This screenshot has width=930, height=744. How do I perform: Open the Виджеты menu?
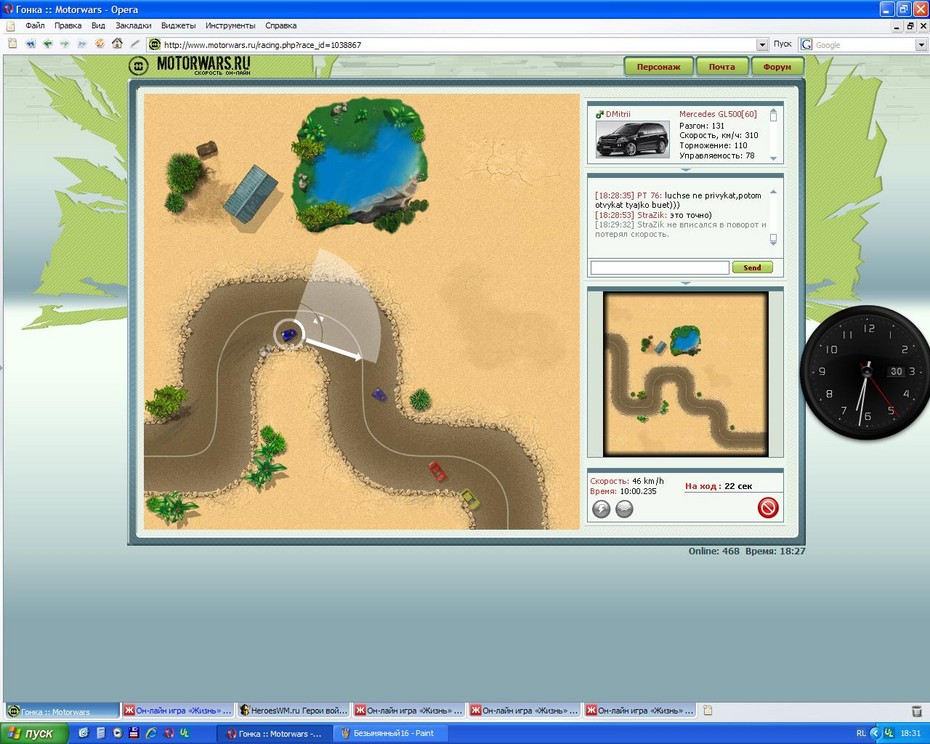tap(178, 26)
